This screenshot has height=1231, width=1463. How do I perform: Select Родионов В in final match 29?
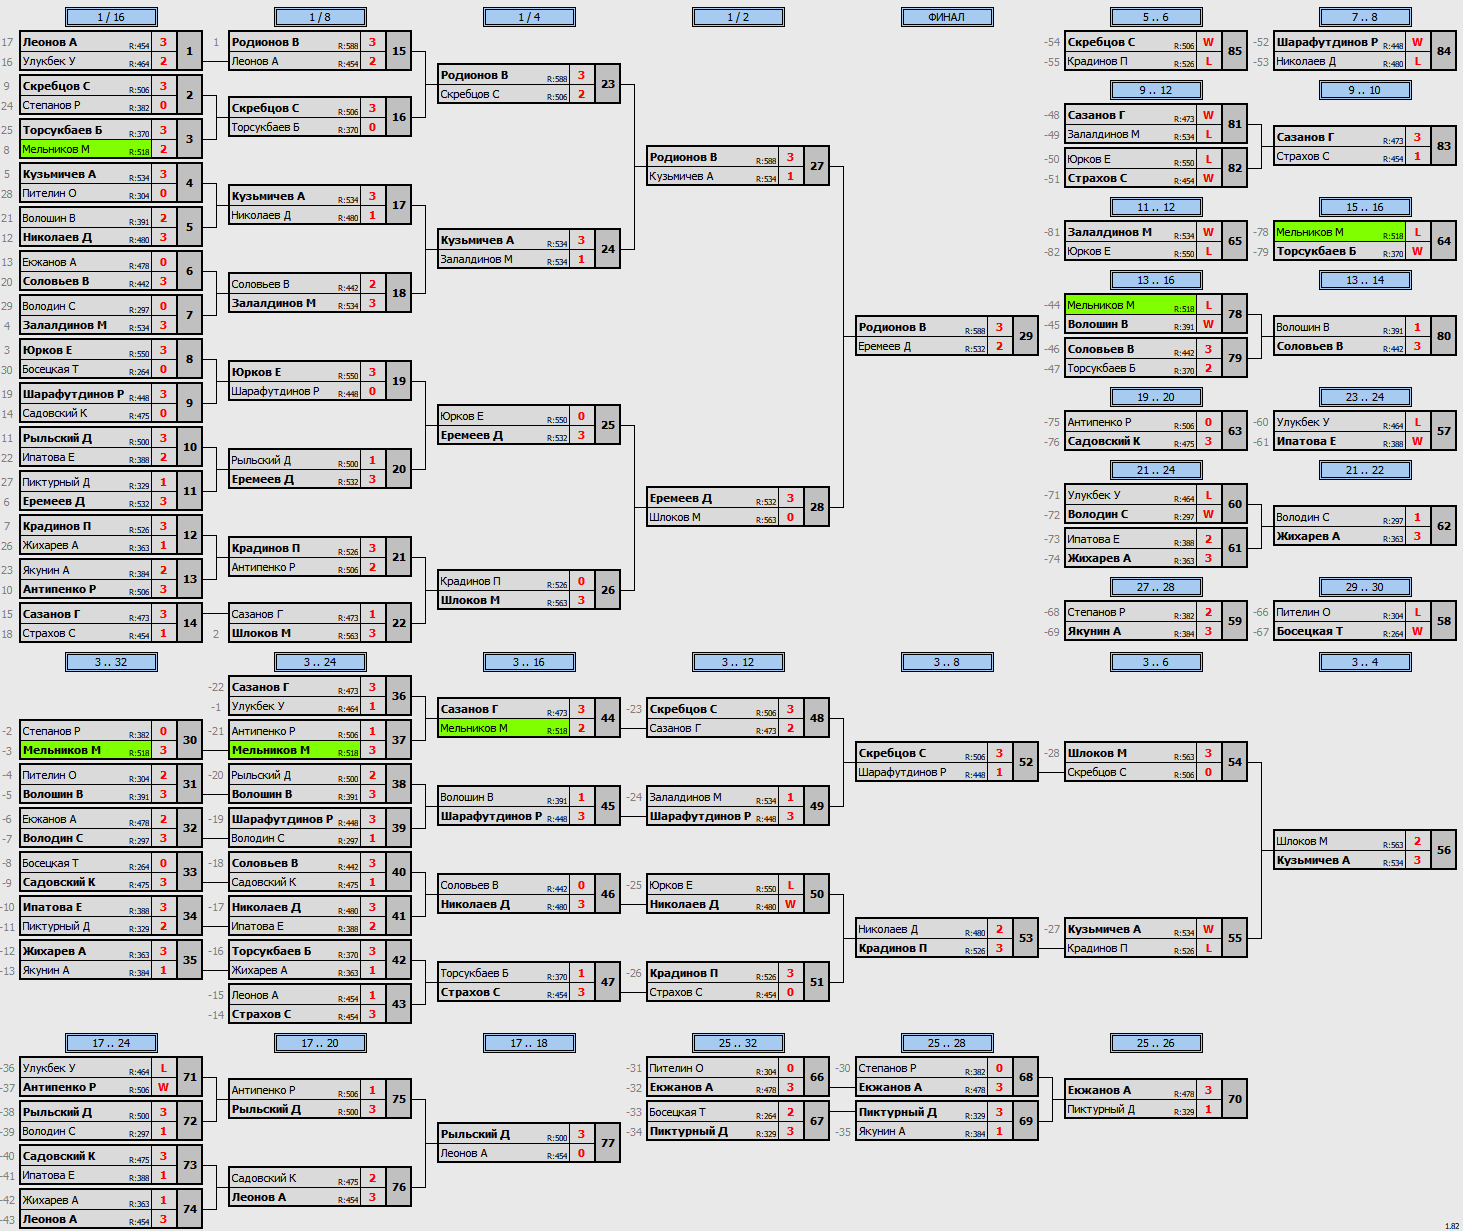pyautogui.click(x=921, y=327)
